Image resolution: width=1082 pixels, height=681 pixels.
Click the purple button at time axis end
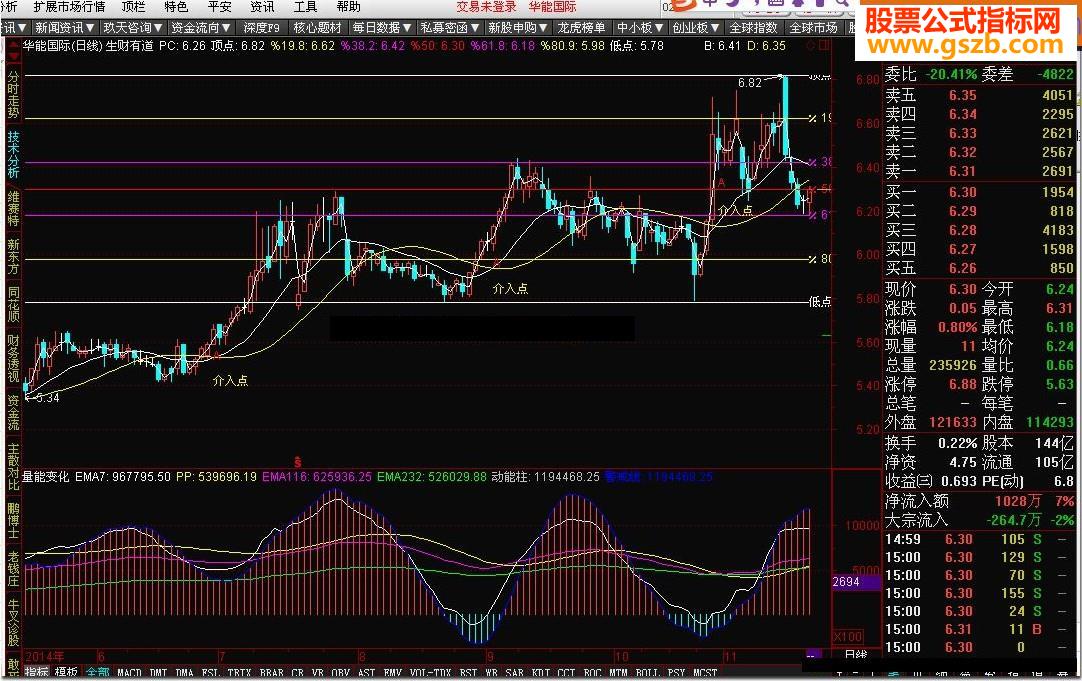click(814, 654)
